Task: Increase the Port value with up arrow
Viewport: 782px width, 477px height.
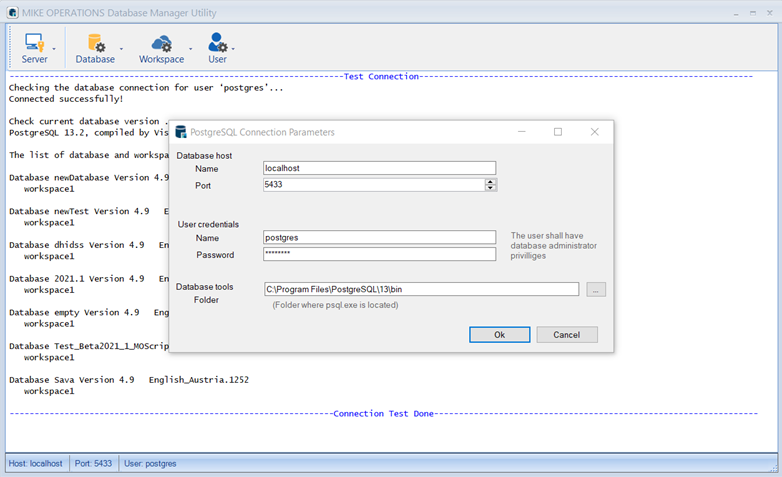Action: [x=491, y=182]
